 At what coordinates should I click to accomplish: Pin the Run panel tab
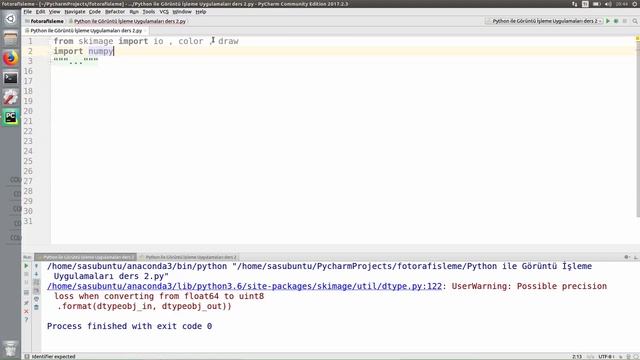click(x=27, y=303)
